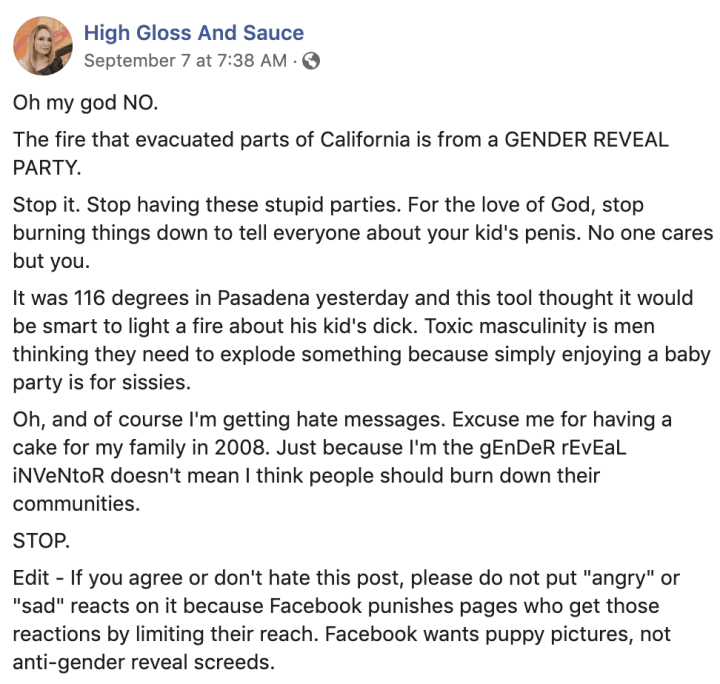This screenshot has width=720, height=684.
Task: Click the 'Edit -' paragraph start
Action: click(x=38, y=578)
